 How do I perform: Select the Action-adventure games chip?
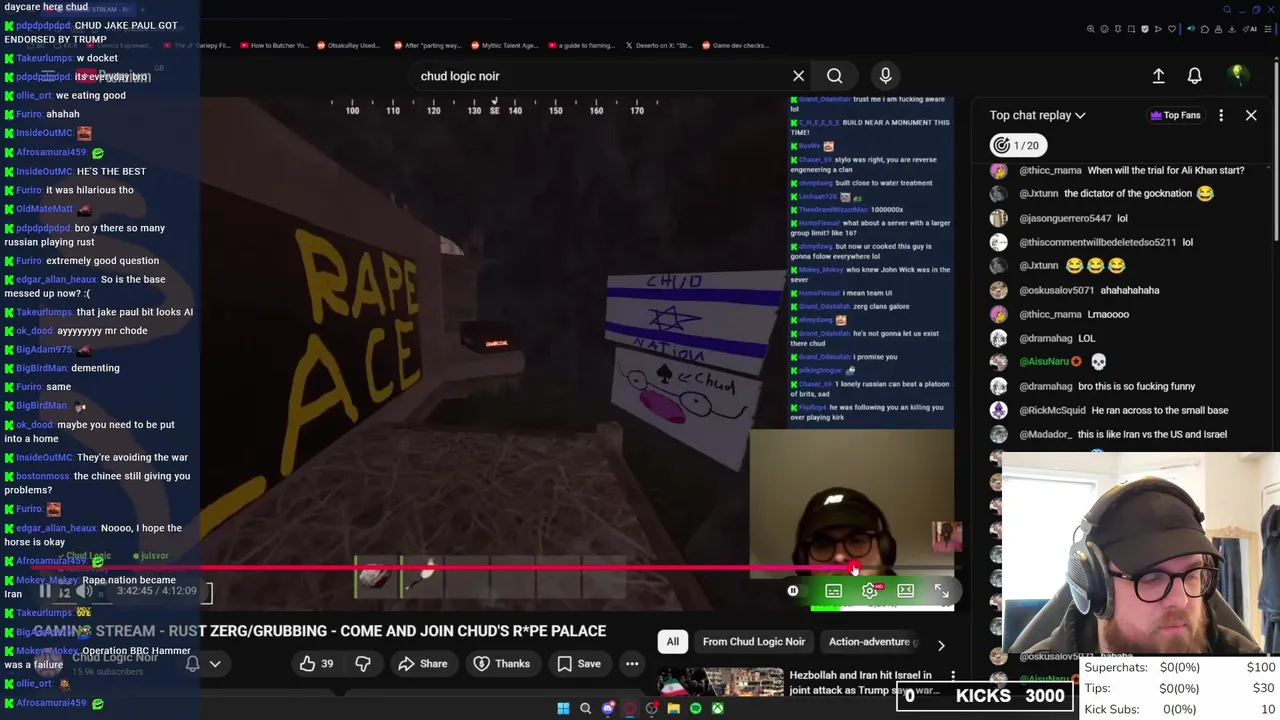tap(872, 642)
